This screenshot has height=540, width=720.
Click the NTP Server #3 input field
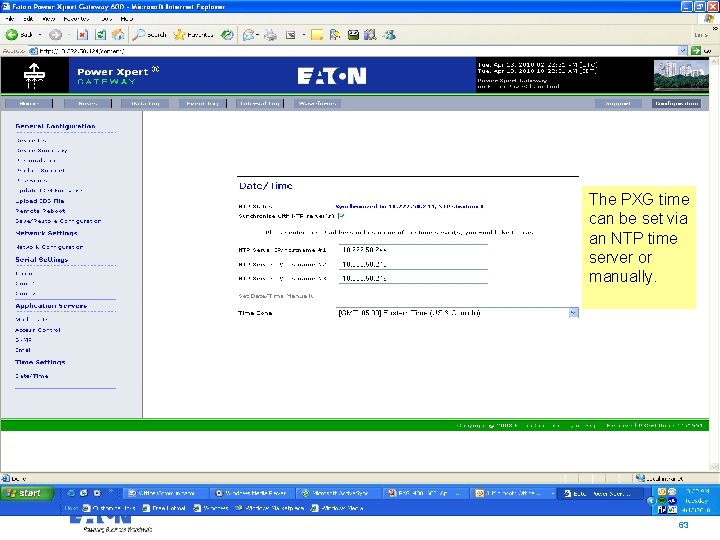tap(413, 278)
